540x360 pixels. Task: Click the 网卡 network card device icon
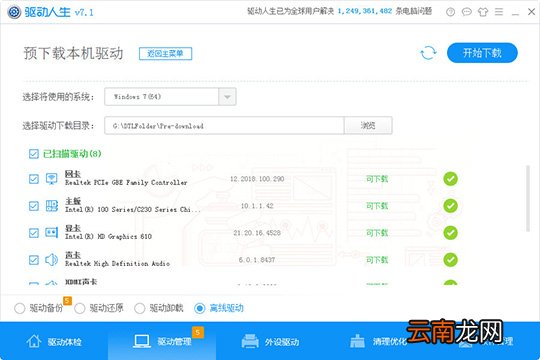click(52, 179)
